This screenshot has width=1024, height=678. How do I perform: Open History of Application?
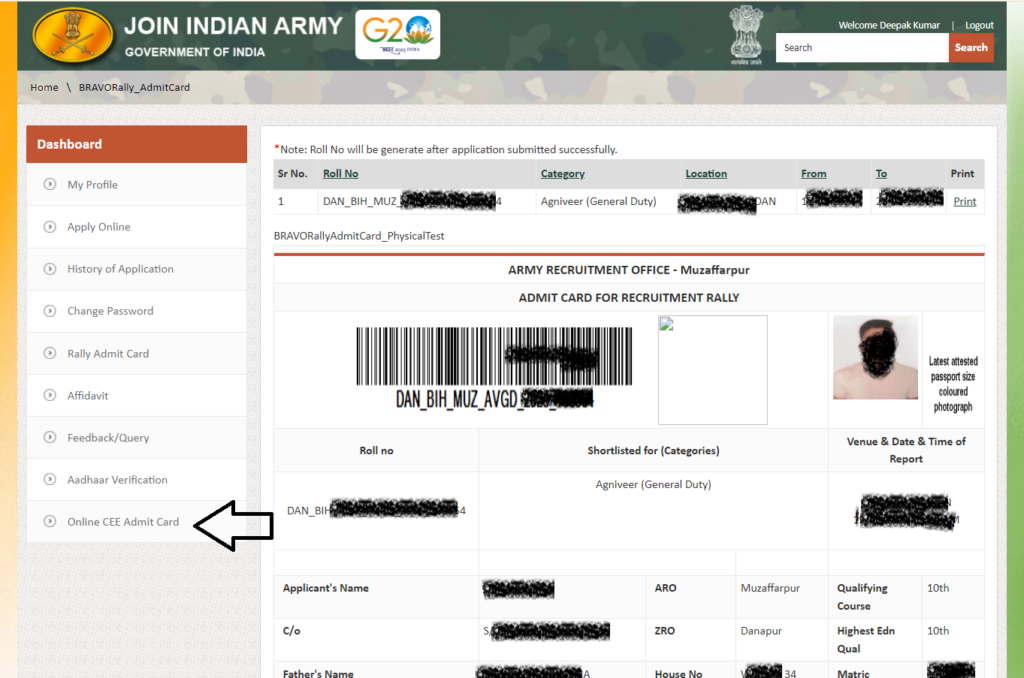coord(120,268)
